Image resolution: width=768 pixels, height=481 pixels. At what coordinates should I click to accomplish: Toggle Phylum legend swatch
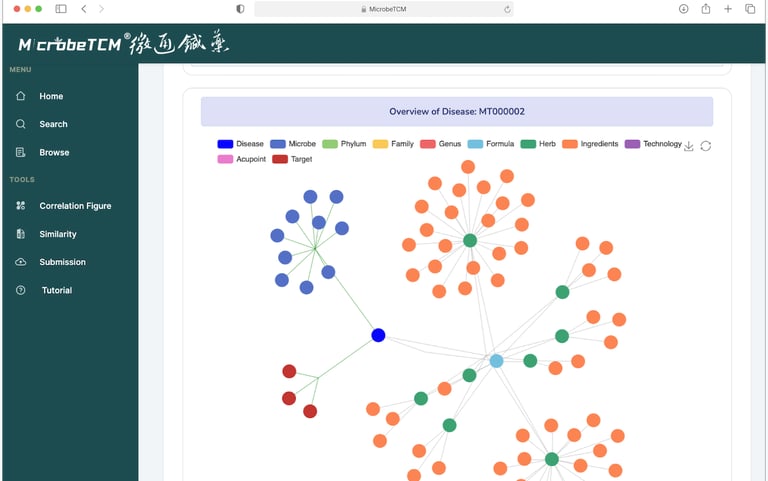coord(330,144)
